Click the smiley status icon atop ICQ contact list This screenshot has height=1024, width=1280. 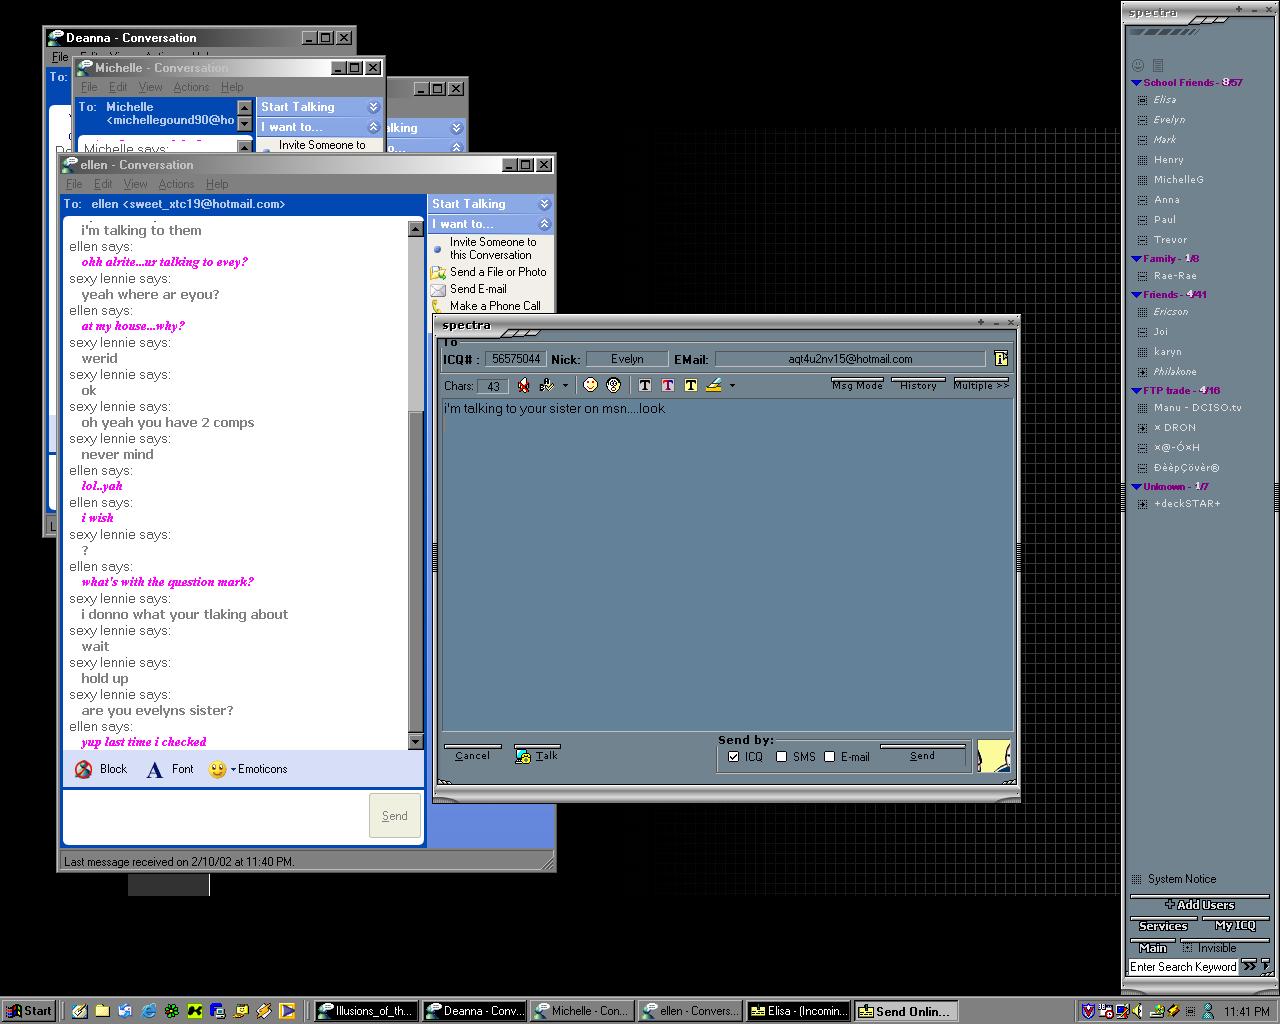pos(1137,65)
